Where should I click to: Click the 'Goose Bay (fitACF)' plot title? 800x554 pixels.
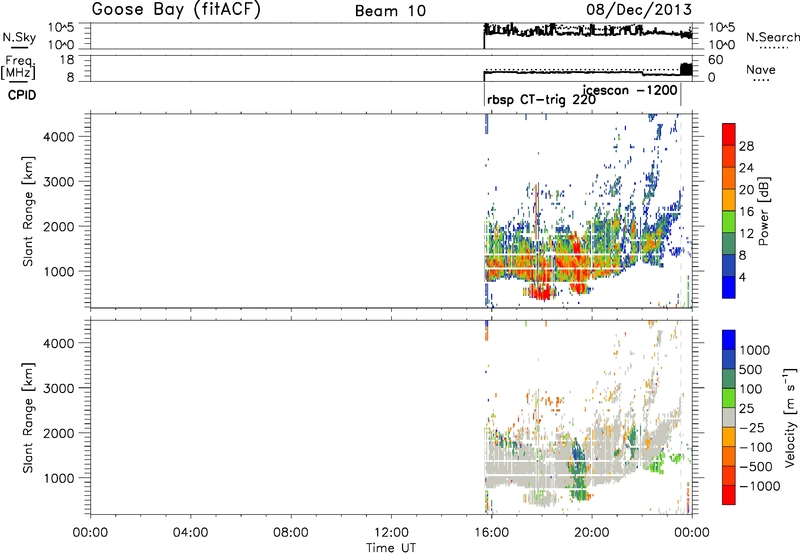(x=176, y=9)
